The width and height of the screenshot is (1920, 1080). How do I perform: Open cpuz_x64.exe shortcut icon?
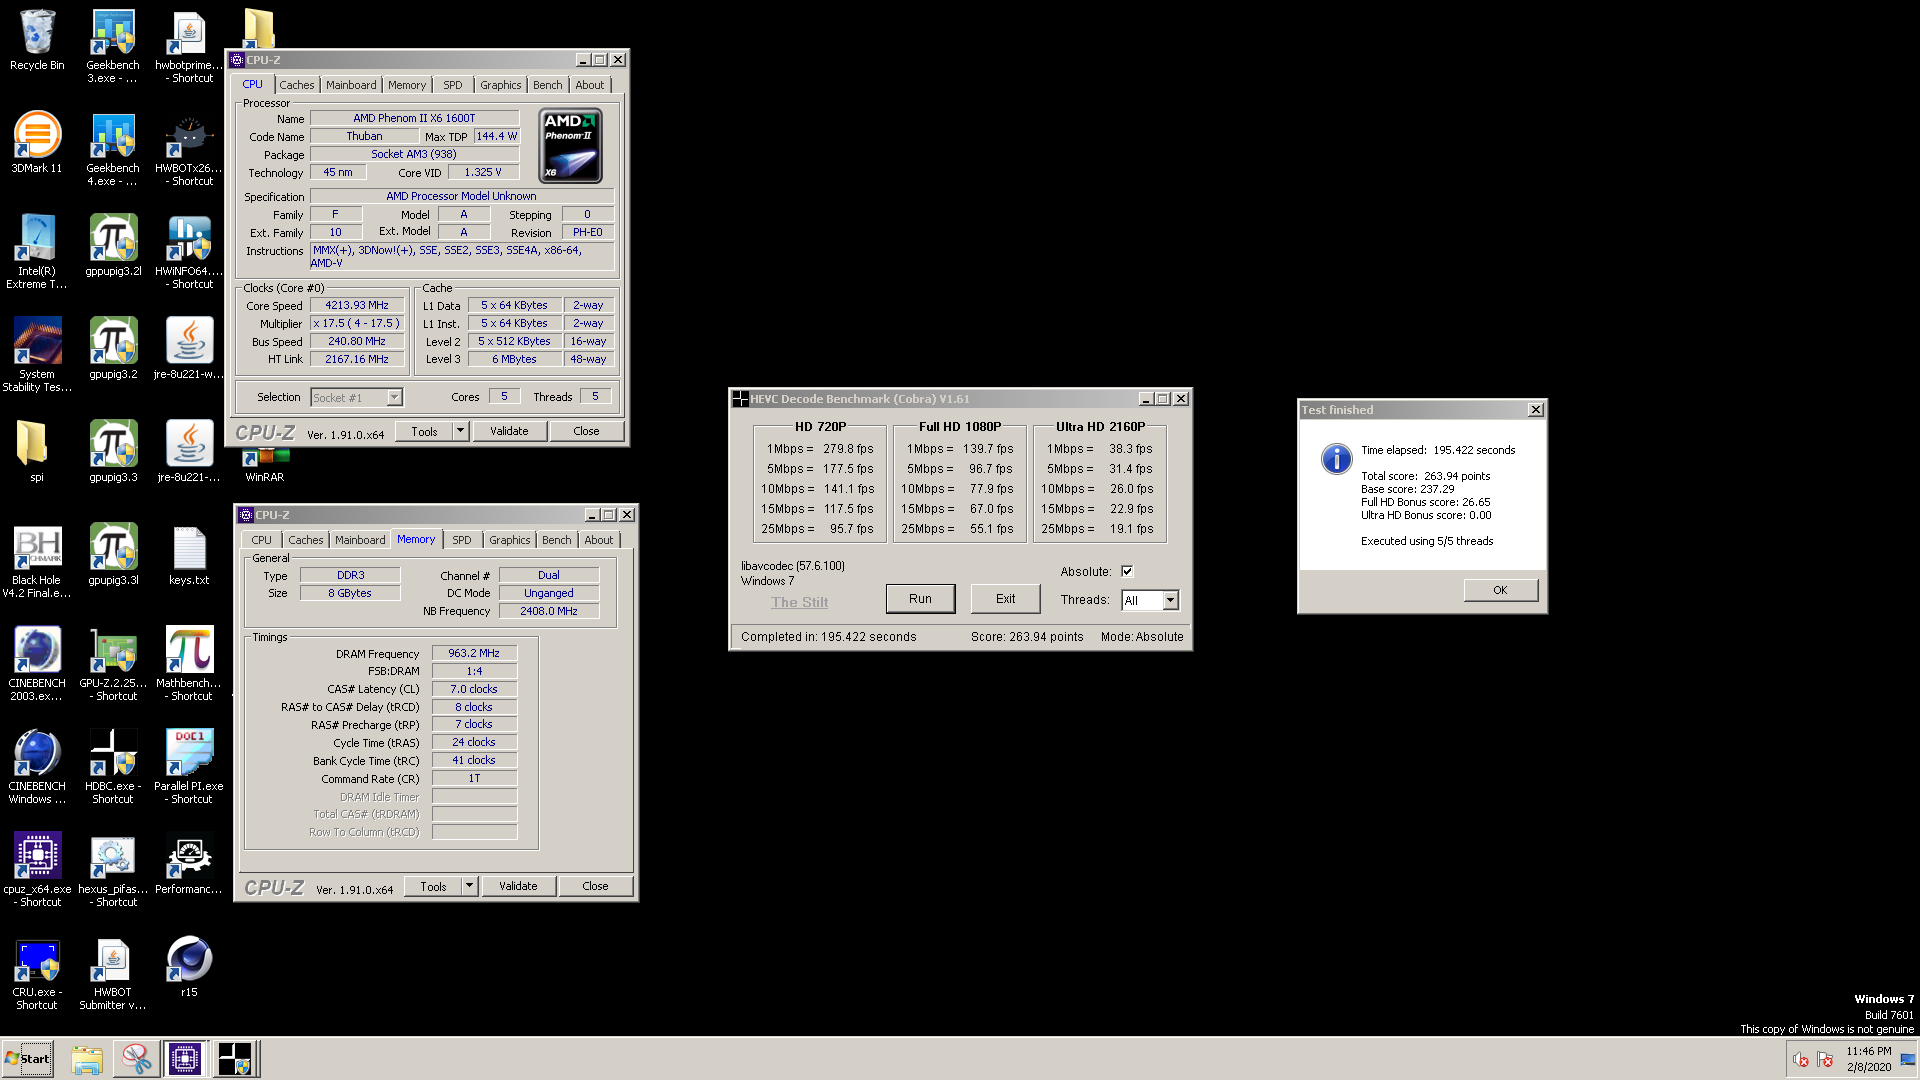(x=37, y=870)
